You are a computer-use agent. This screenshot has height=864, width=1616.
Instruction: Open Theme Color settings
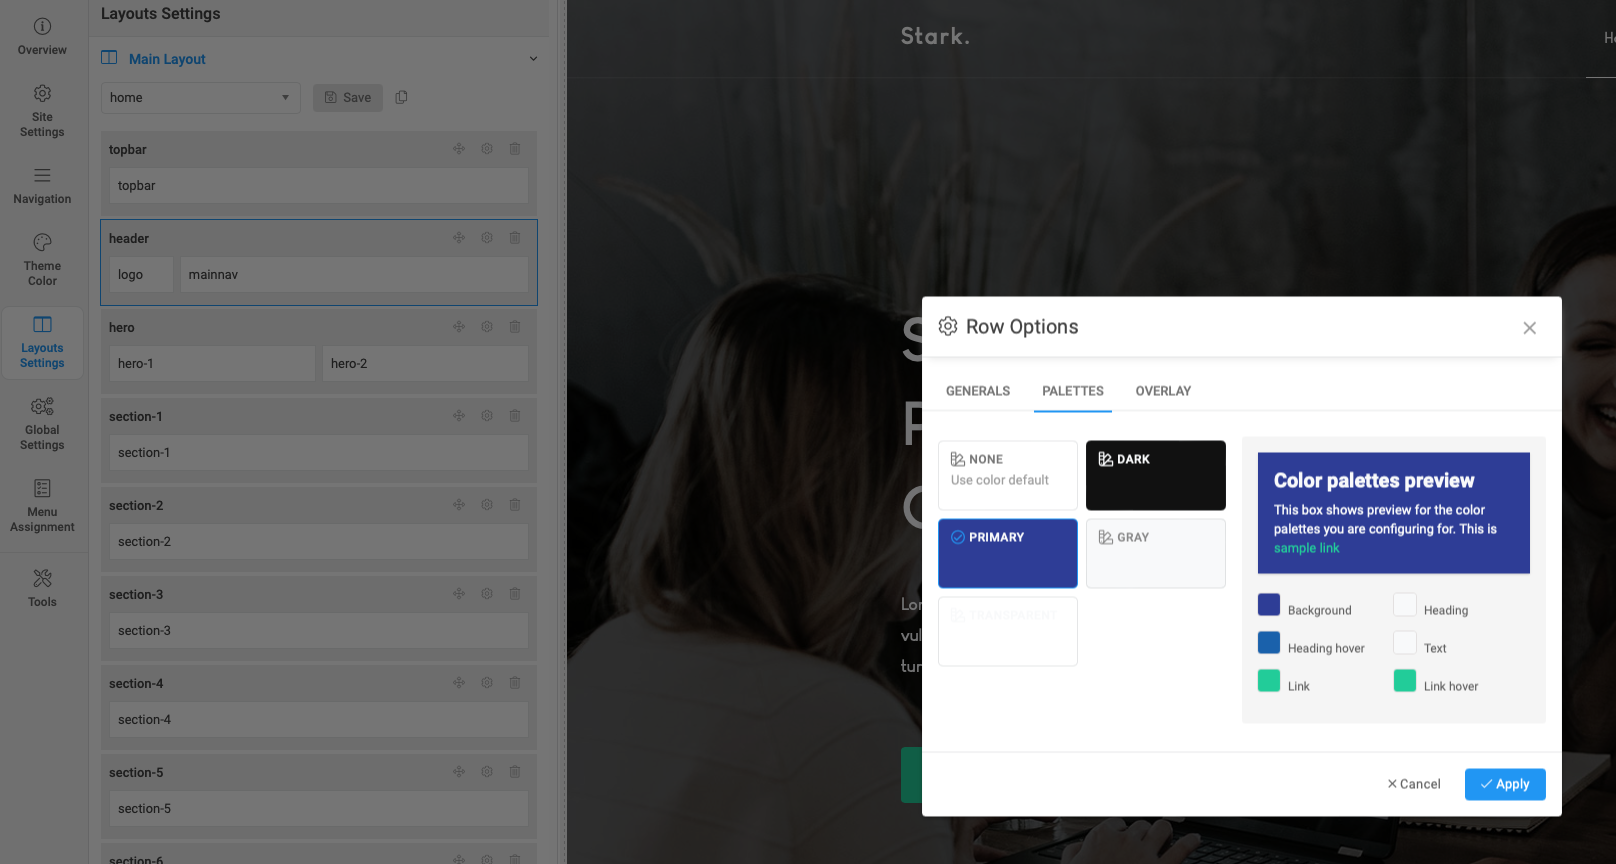point(42,260)
